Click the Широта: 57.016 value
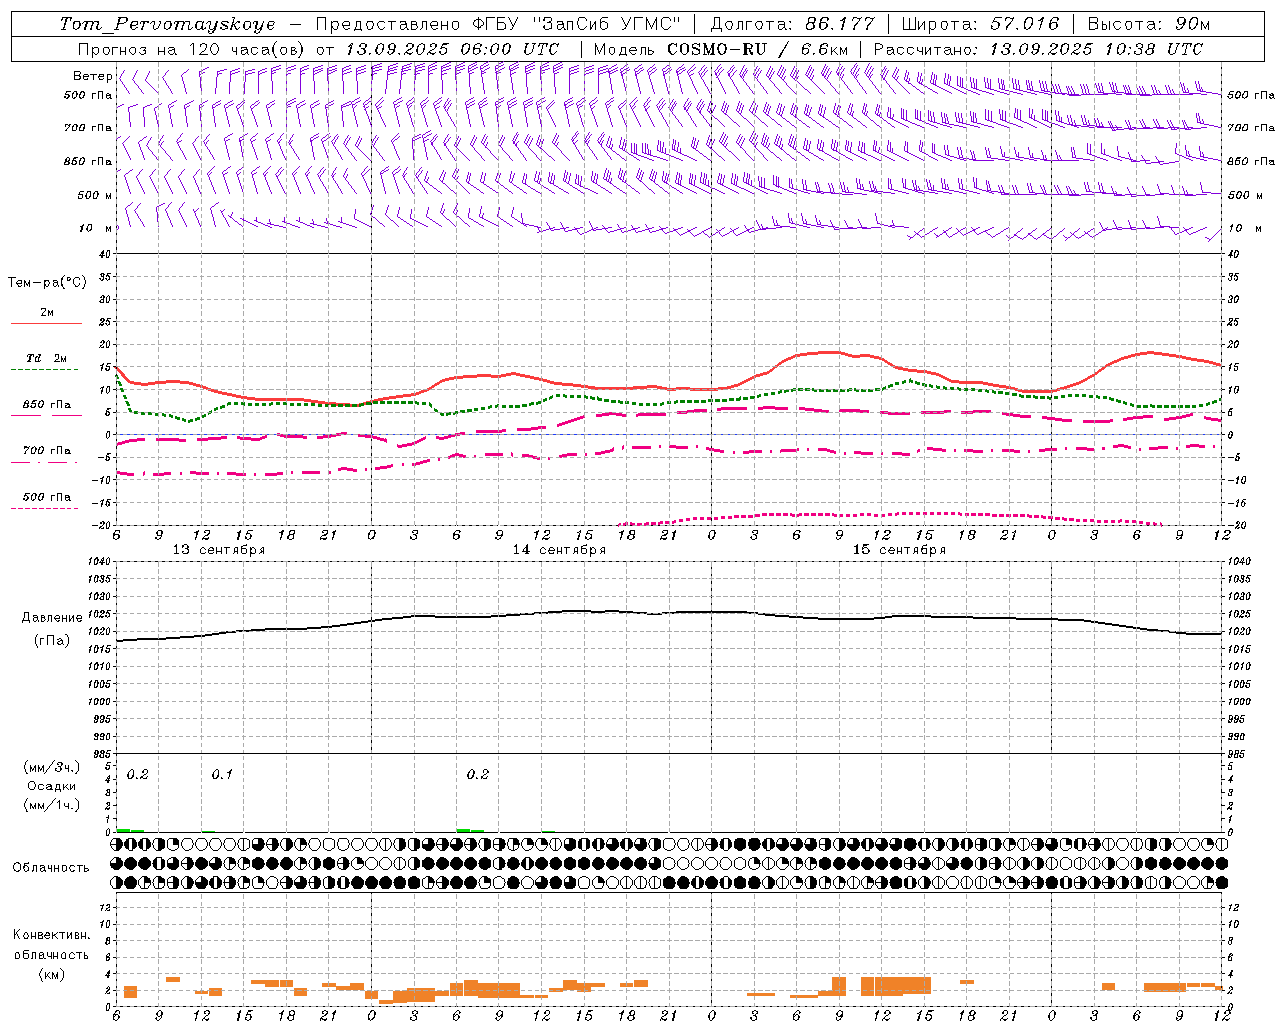This screenshot has width=1280, height=1024. pyautogui.click(x=980, y=24)
